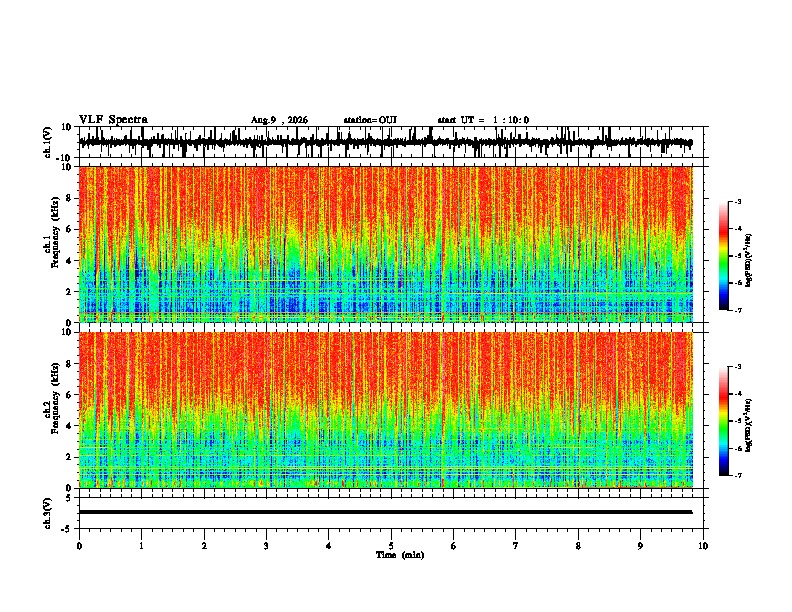
Task: Click the "-3" label on ch.2 color scale
Action: (737, 367)
